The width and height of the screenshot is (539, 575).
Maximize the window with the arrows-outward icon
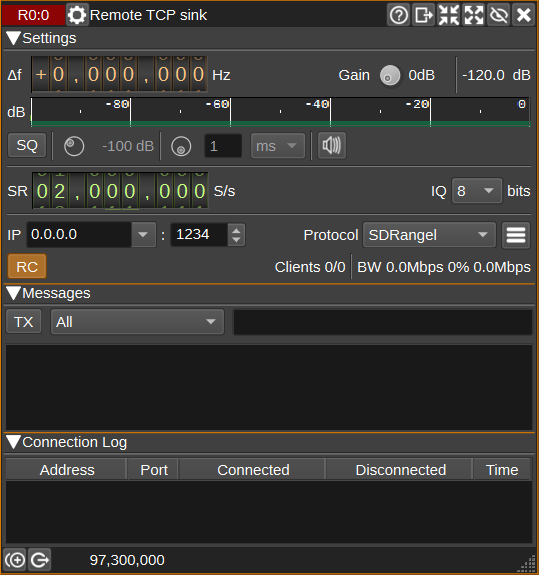[x=473, y=15]
